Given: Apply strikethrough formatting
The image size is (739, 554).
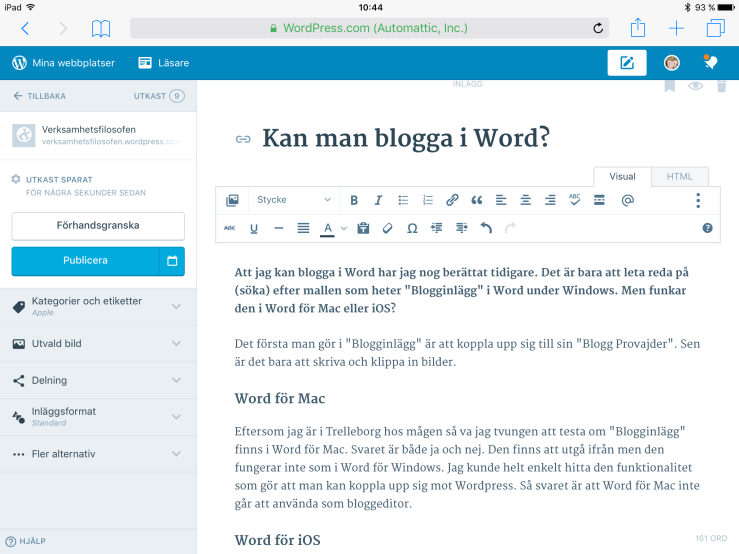Looking at the screenshot, I should coord(230,228).
